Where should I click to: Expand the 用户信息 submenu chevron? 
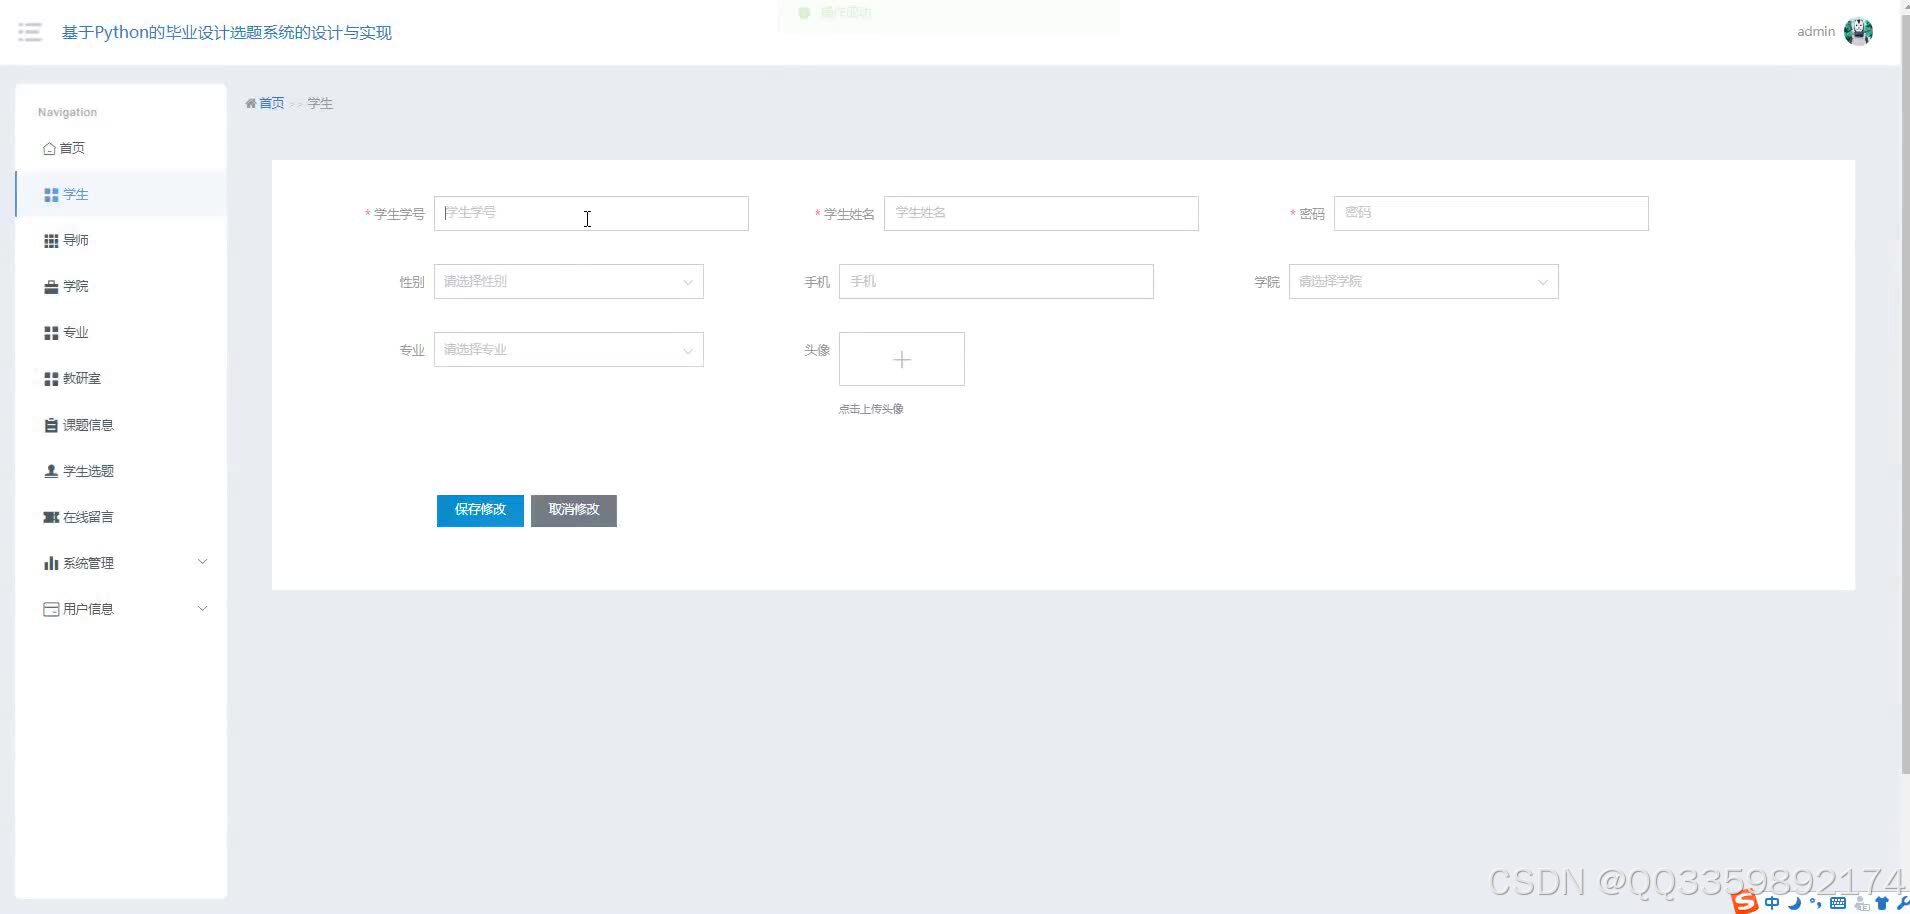203,608
